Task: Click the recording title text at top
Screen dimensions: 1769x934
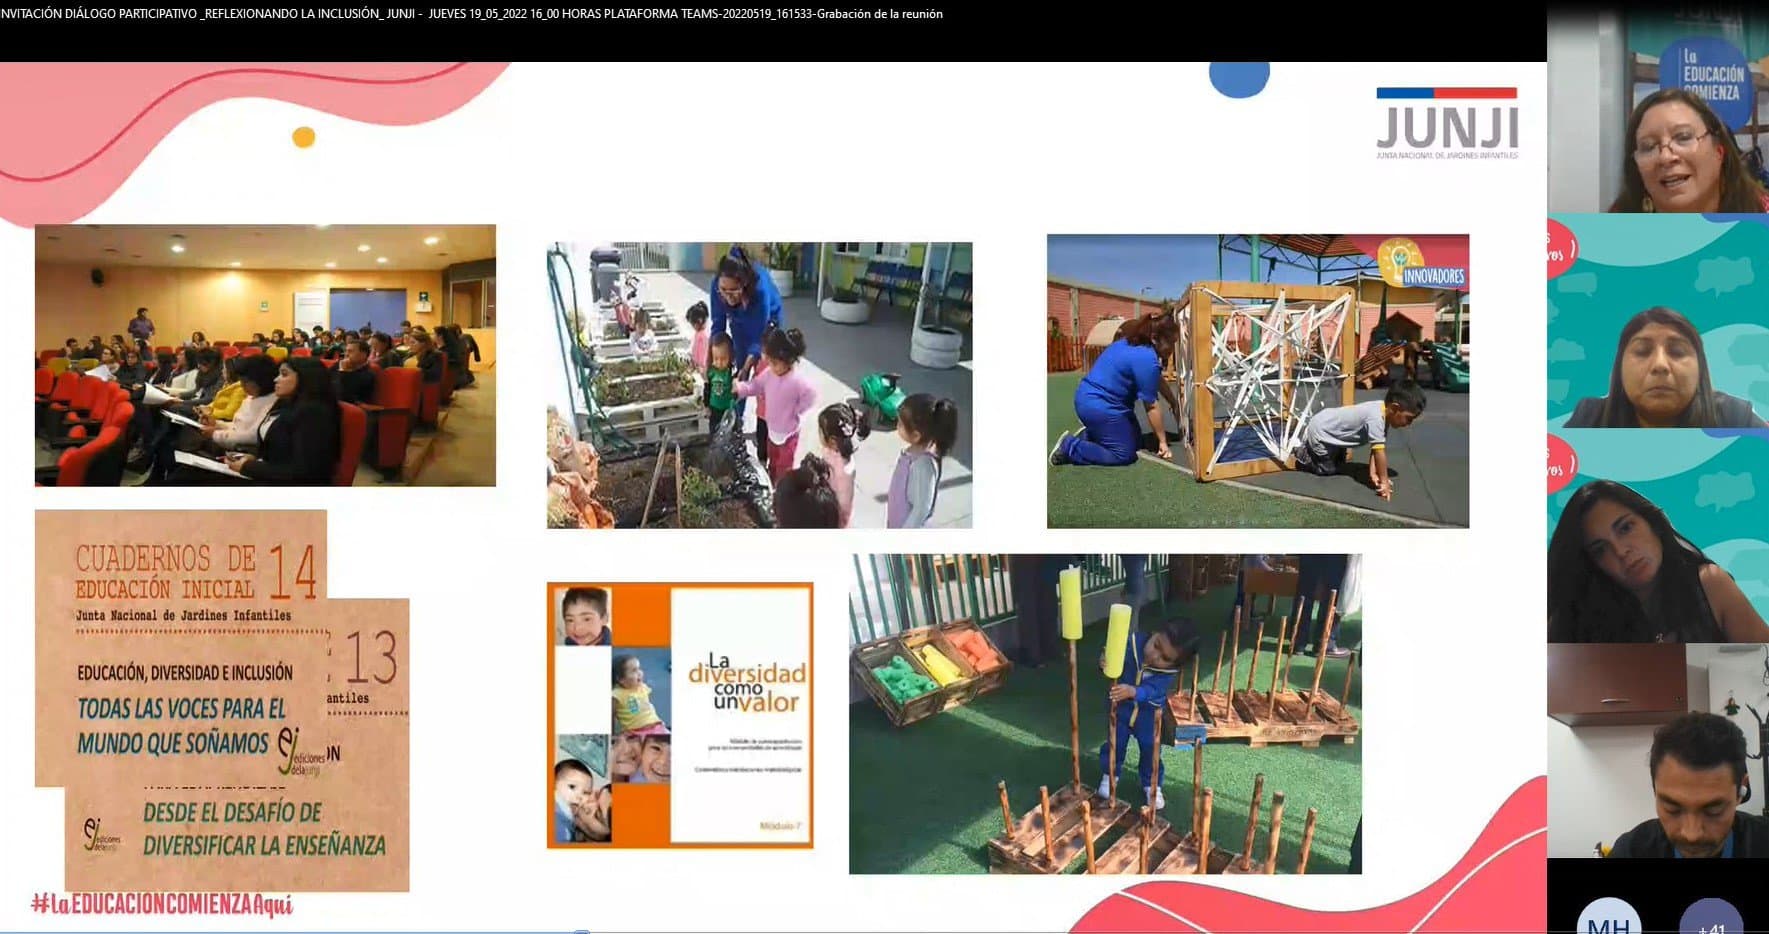Action: click(x=472, y=14)
